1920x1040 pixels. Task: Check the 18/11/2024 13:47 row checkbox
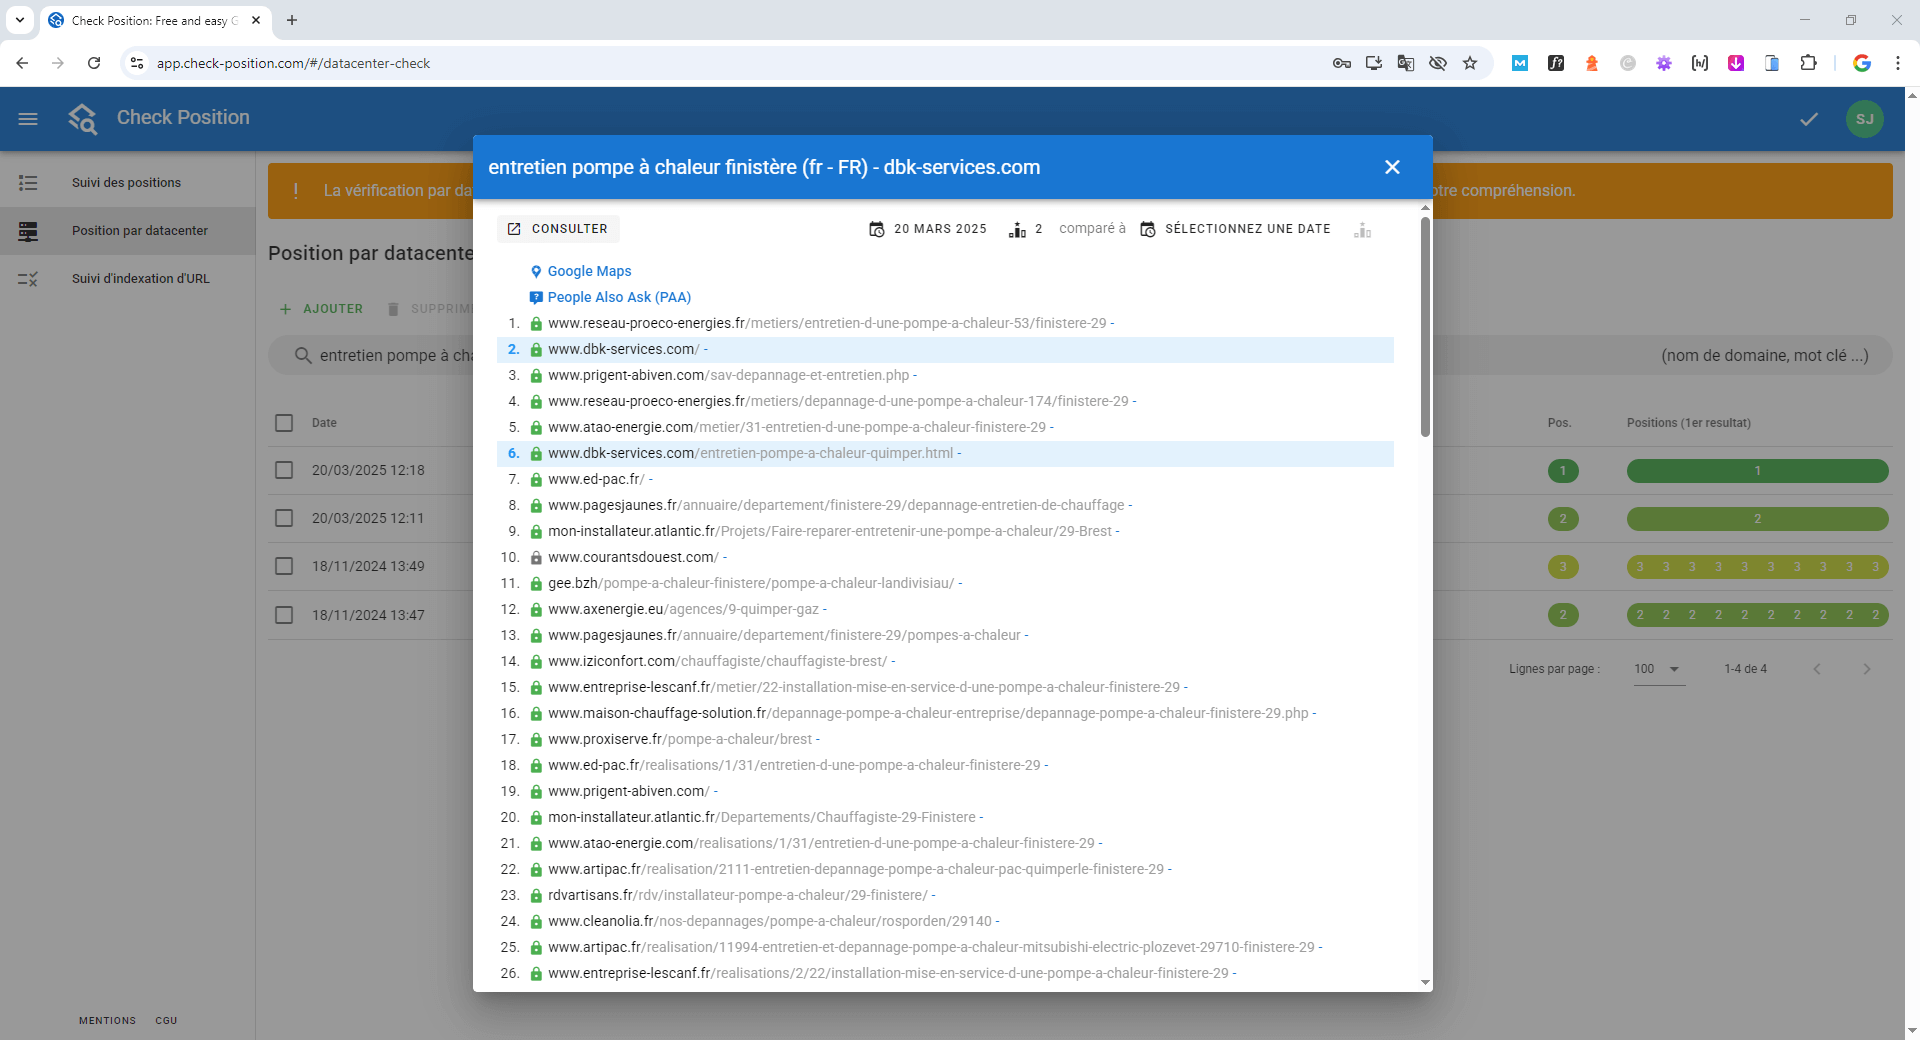pyautogui.click(x=284, y=614)
